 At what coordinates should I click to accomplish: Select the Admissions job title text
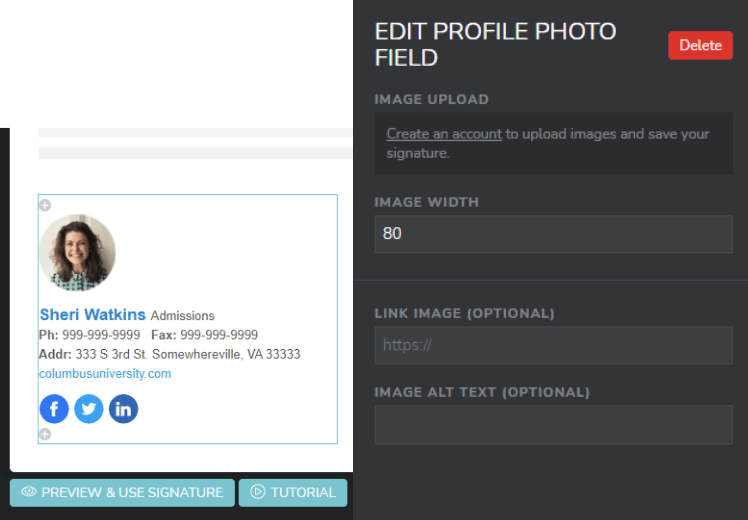tap(182, 316)
